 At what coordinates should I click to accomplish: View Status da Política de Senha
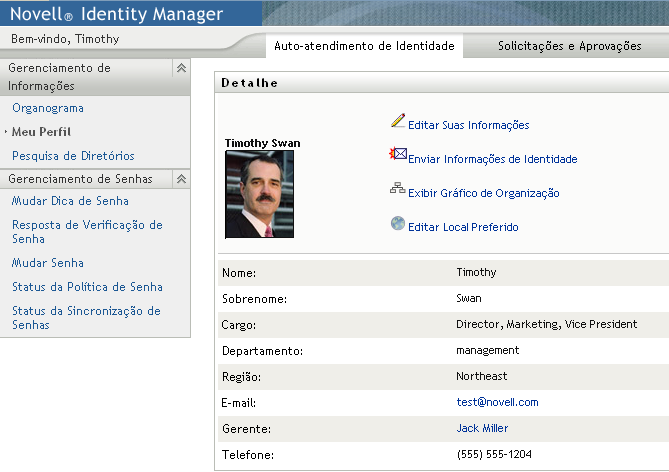(x=87, y=287)
